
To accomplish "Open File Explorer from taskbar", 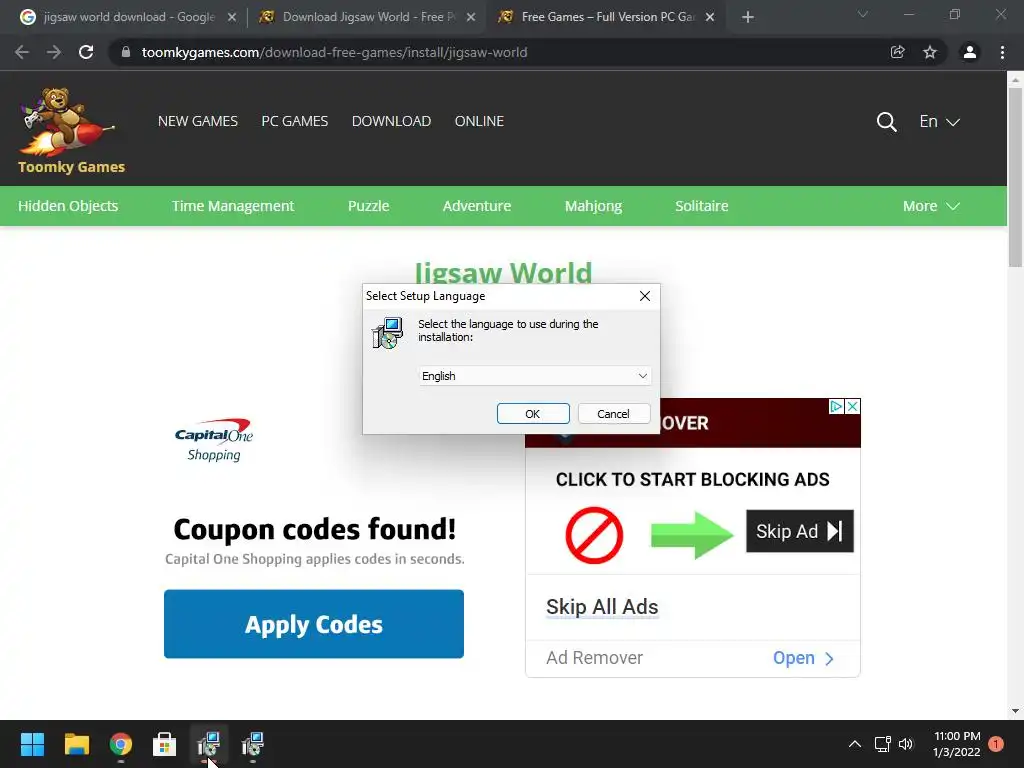I will 76,744.
